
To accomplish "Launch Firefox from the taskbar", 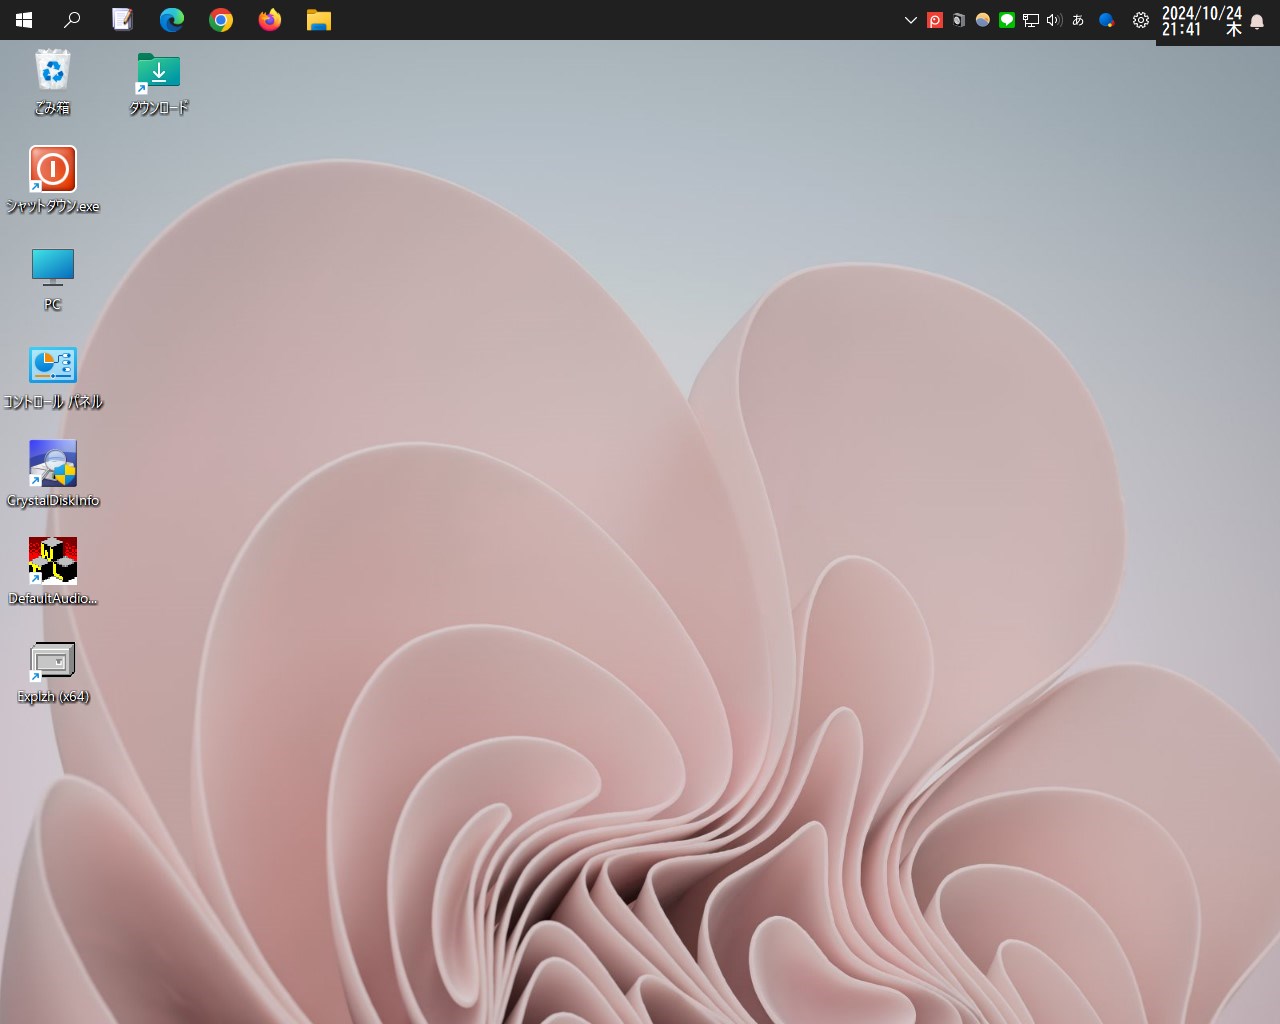I will click(270, 20).
